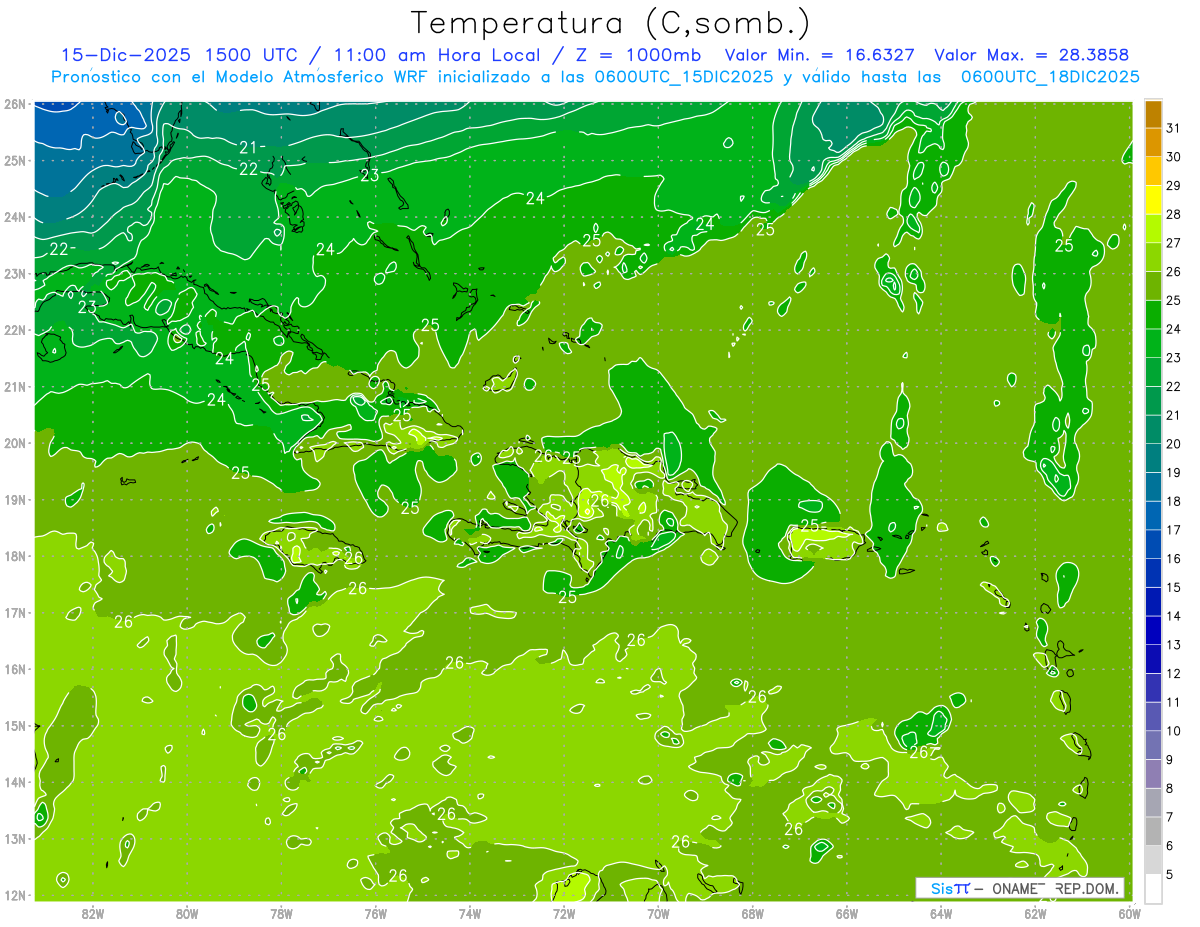
Task: Click the 14N latitude axis label
Action: [15, 782]
